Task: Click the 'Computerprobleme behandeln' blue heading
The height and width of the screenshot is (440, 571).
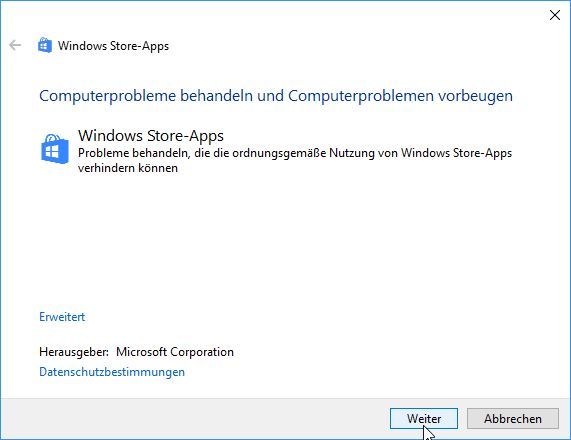Action: click(146, 96)
